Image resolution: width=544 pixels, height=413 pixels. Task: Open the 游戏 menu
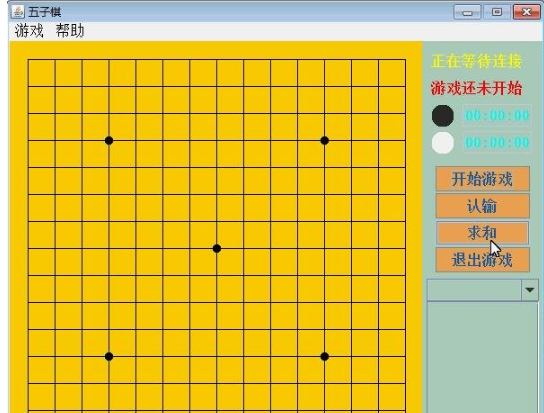(x=29, y=31)
